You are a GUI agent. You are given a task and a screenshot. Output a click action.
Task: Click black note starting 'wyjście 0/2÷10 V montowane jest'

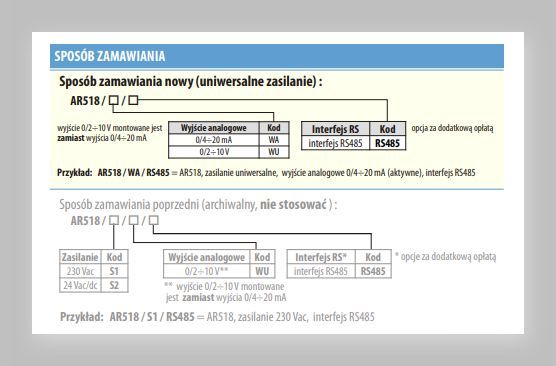110,133
